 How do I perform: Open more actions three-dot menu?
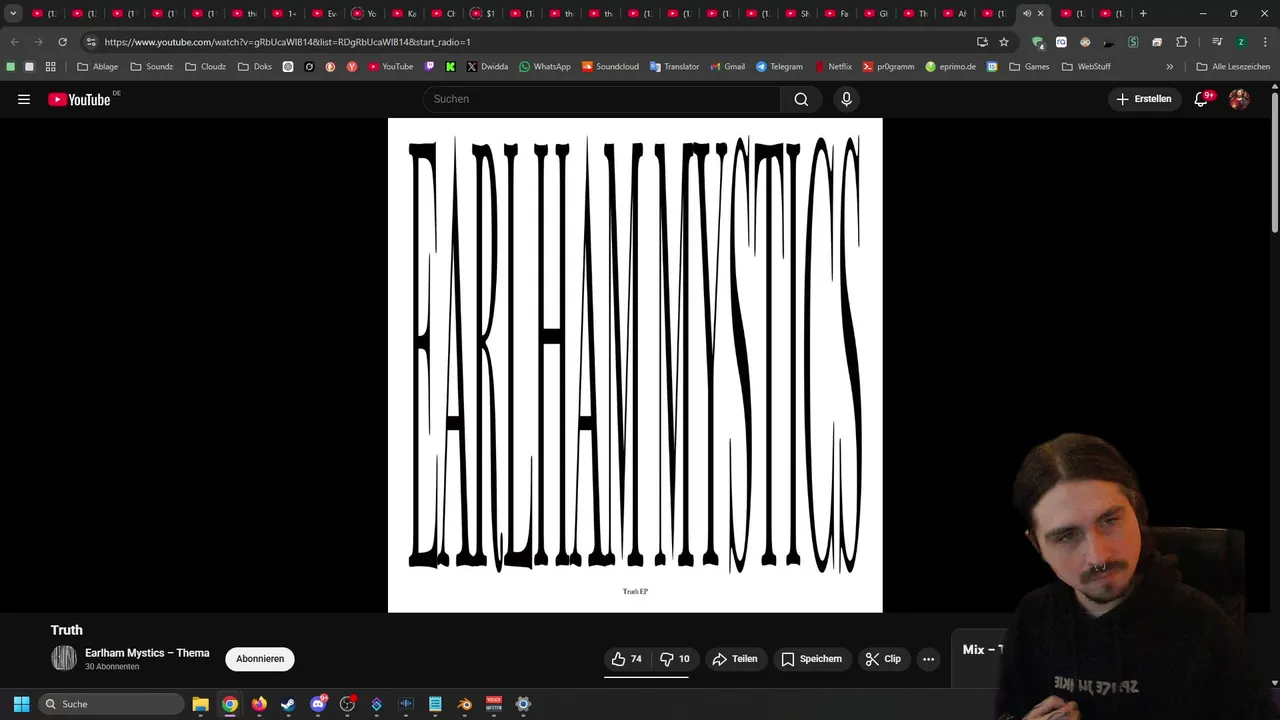928,659
